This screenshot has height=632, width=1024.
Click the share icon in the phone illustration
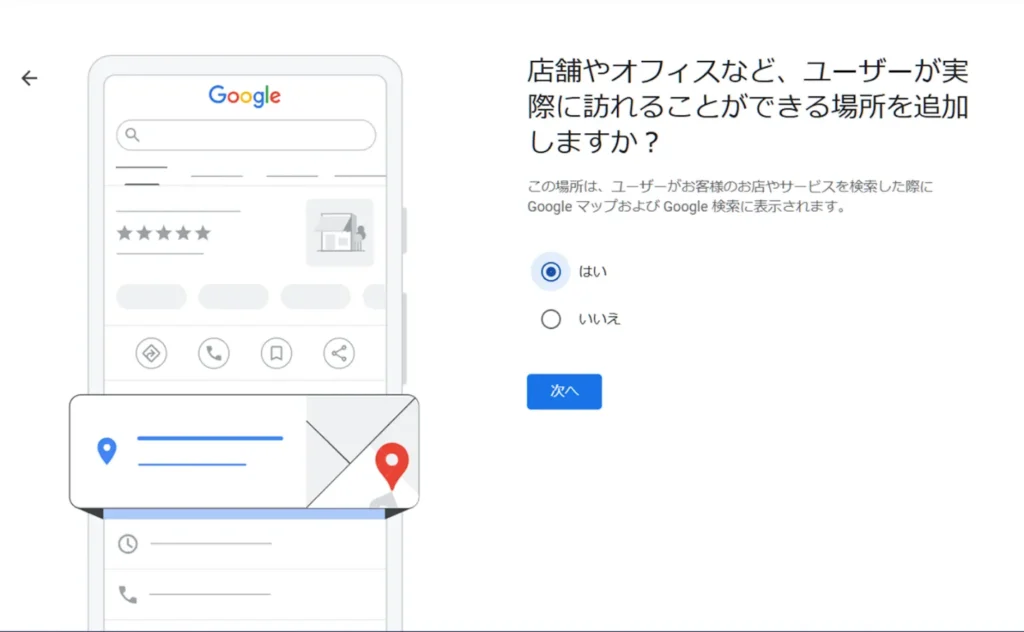[x=339, y=353]
